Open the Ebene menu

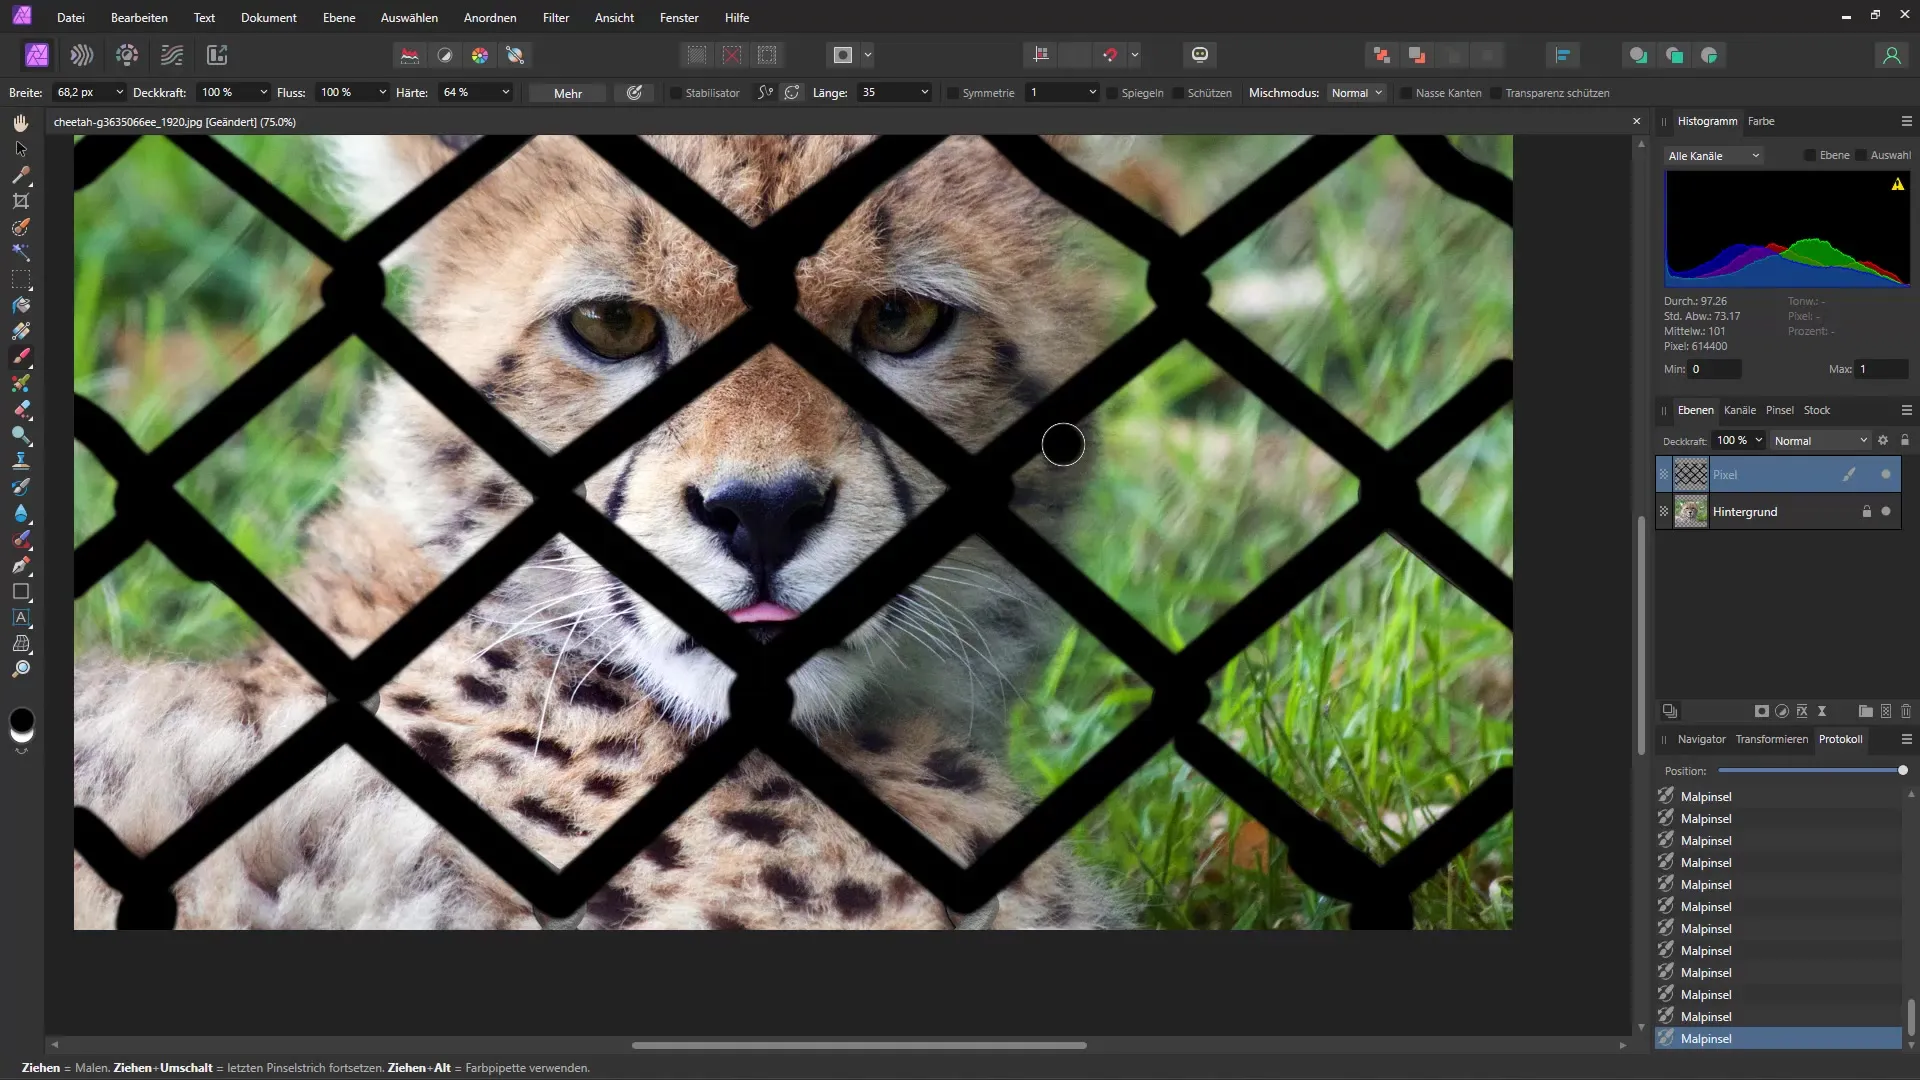click(x=339, y=18)
